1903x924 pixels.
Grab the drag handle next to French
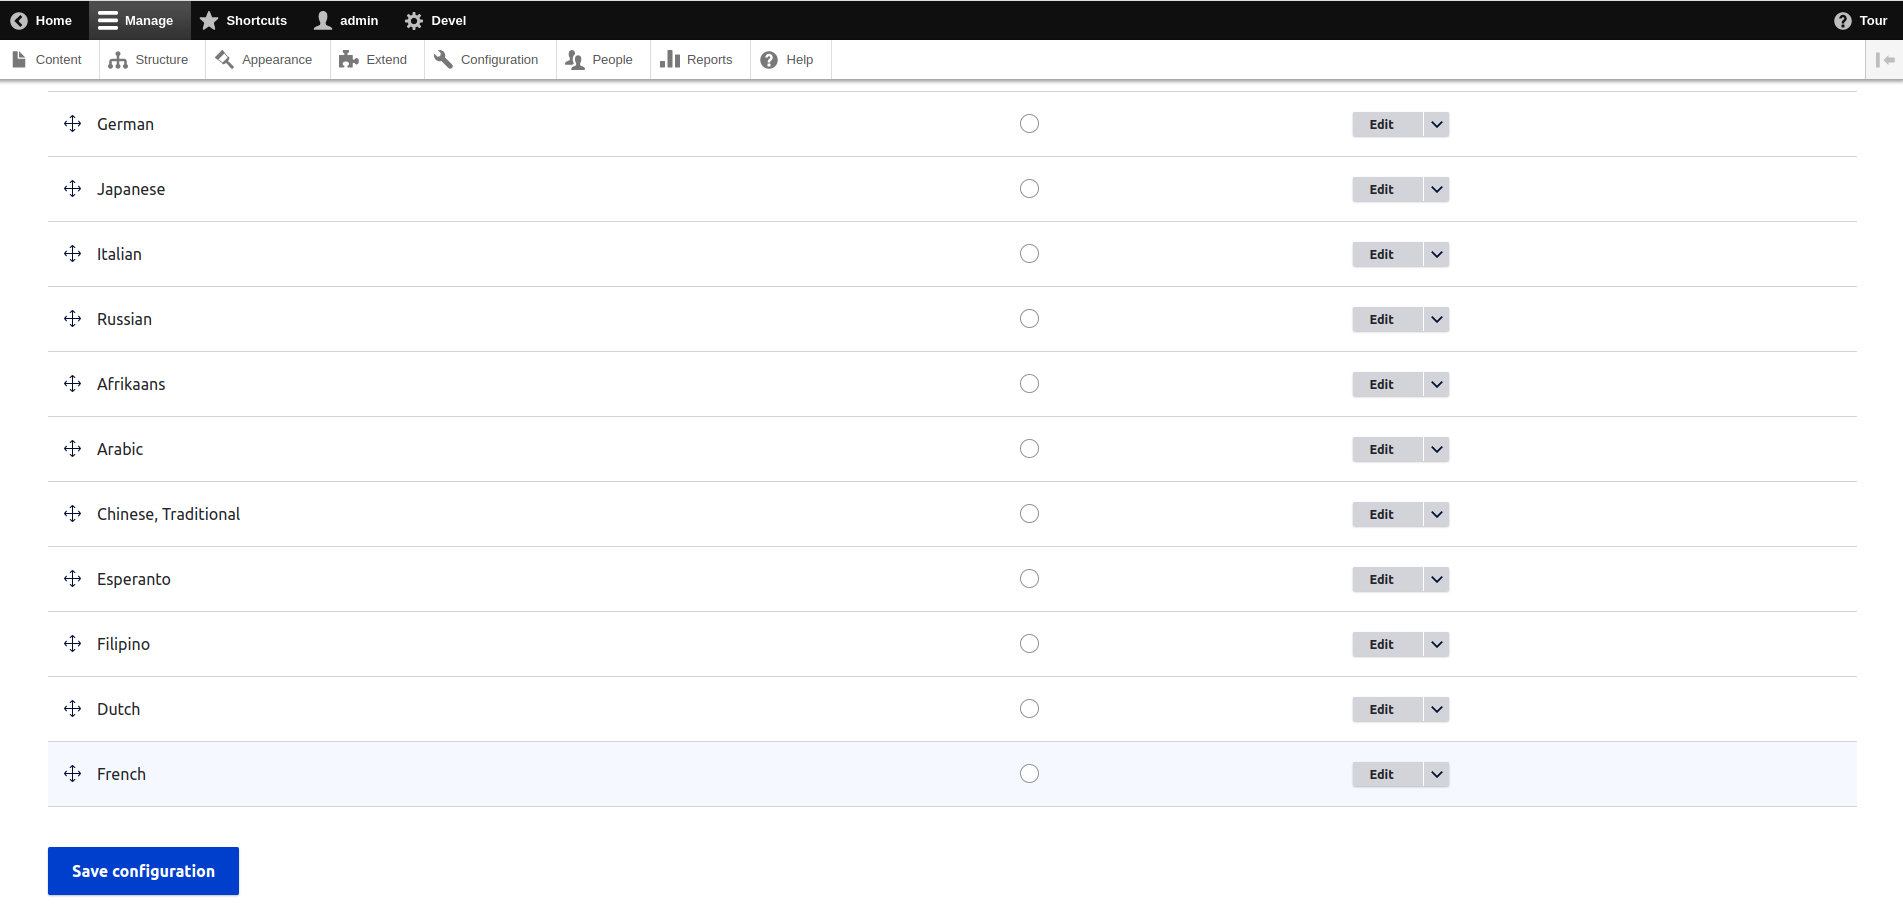click(72, 773)
